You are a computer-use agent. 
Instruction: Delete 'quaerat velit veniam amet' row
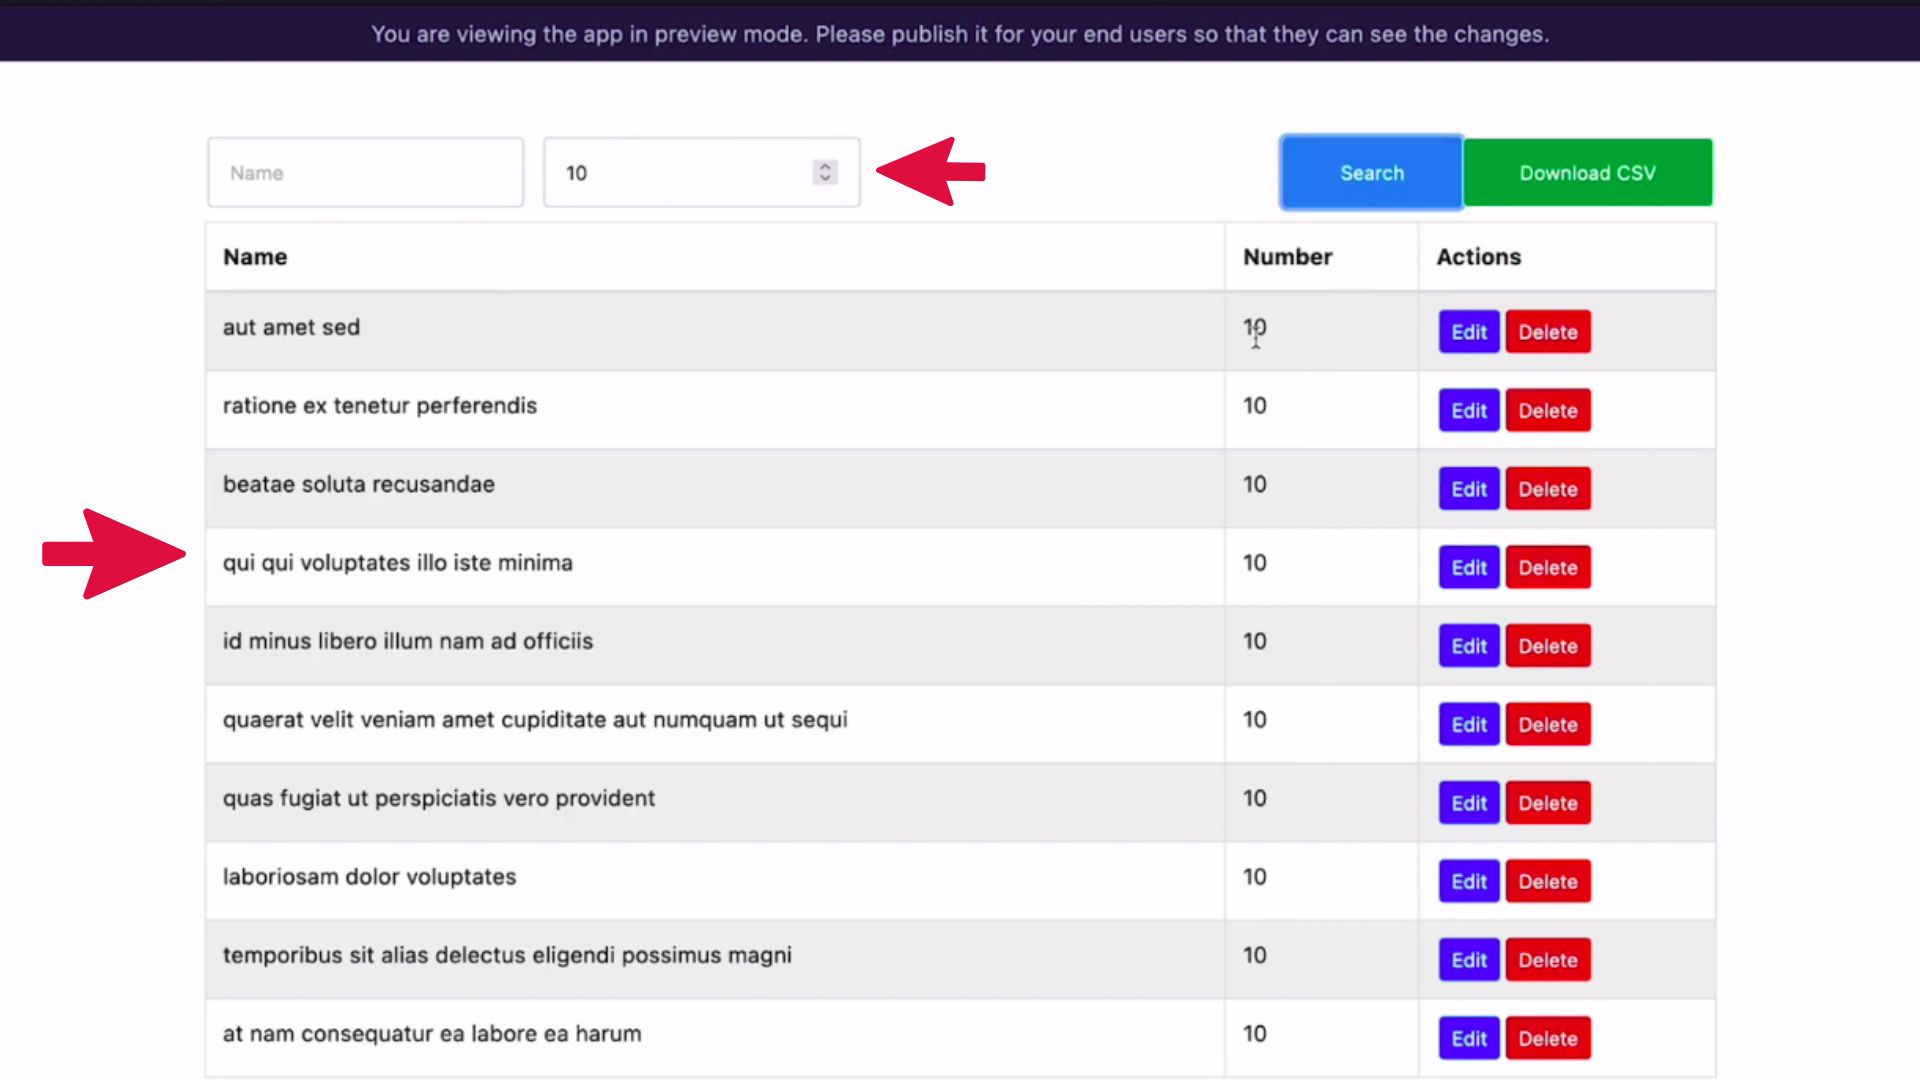[x=1548, y=724]
